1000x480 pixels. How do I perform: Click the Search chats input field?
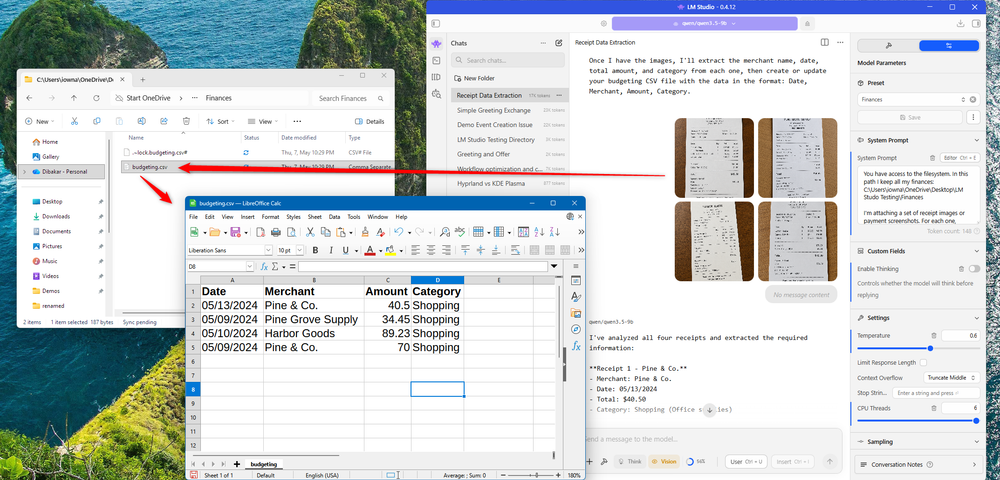point(508,61)
